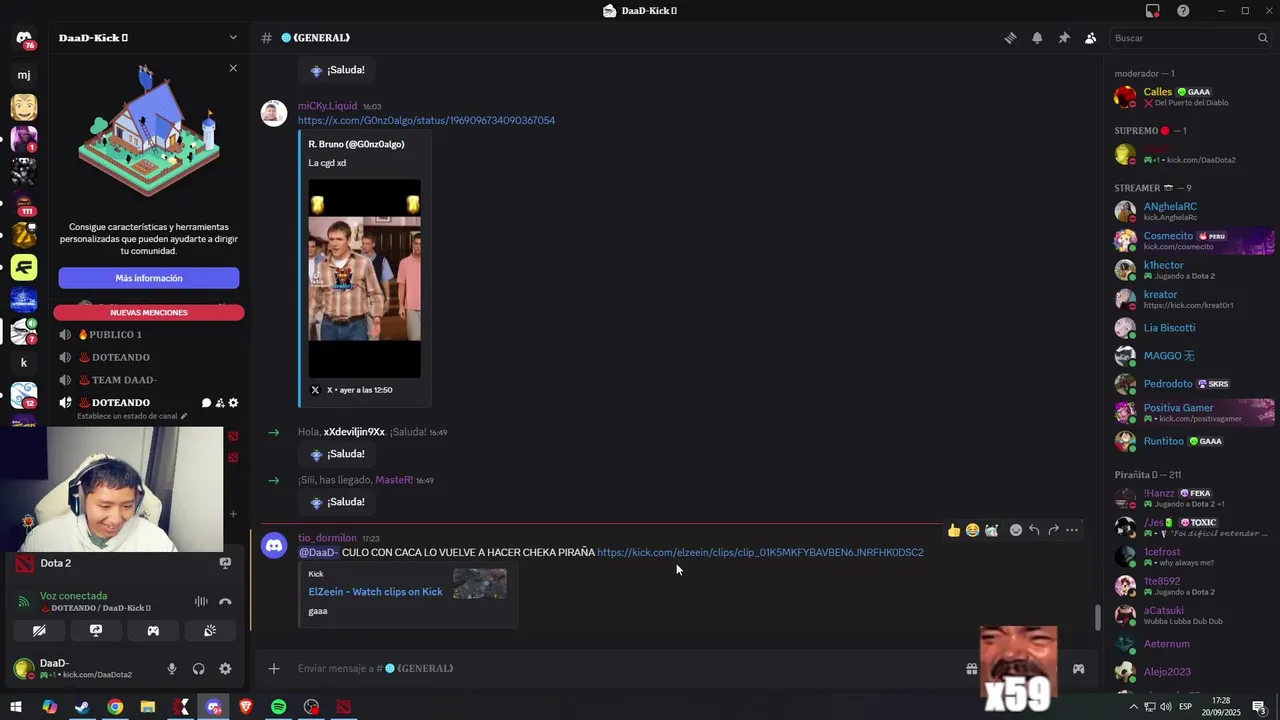Dismiss the community tools banner

click(233, 68)
